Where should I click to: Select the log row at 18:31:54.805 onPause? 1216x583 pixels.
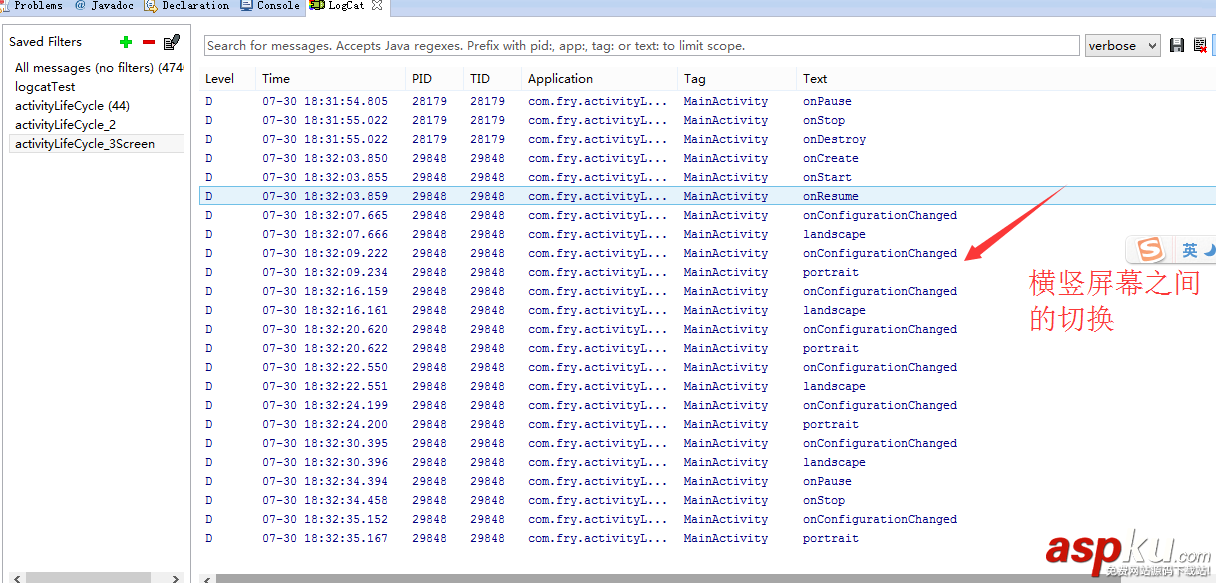[x=708, y=101]
